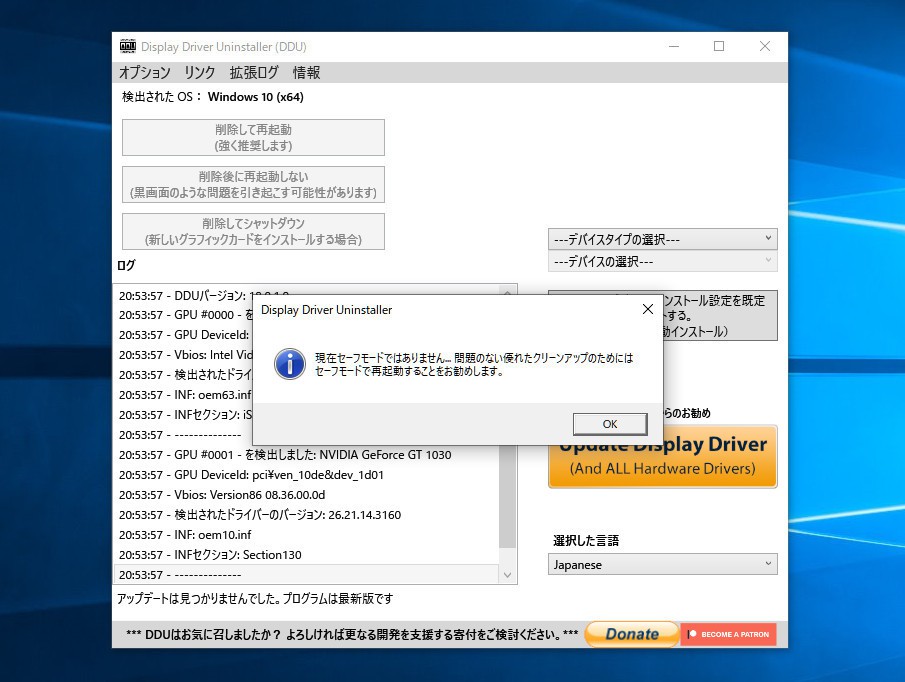Click the DDU app icon in title bar
Screen dimensions: 905x682
tap(128, 46)
